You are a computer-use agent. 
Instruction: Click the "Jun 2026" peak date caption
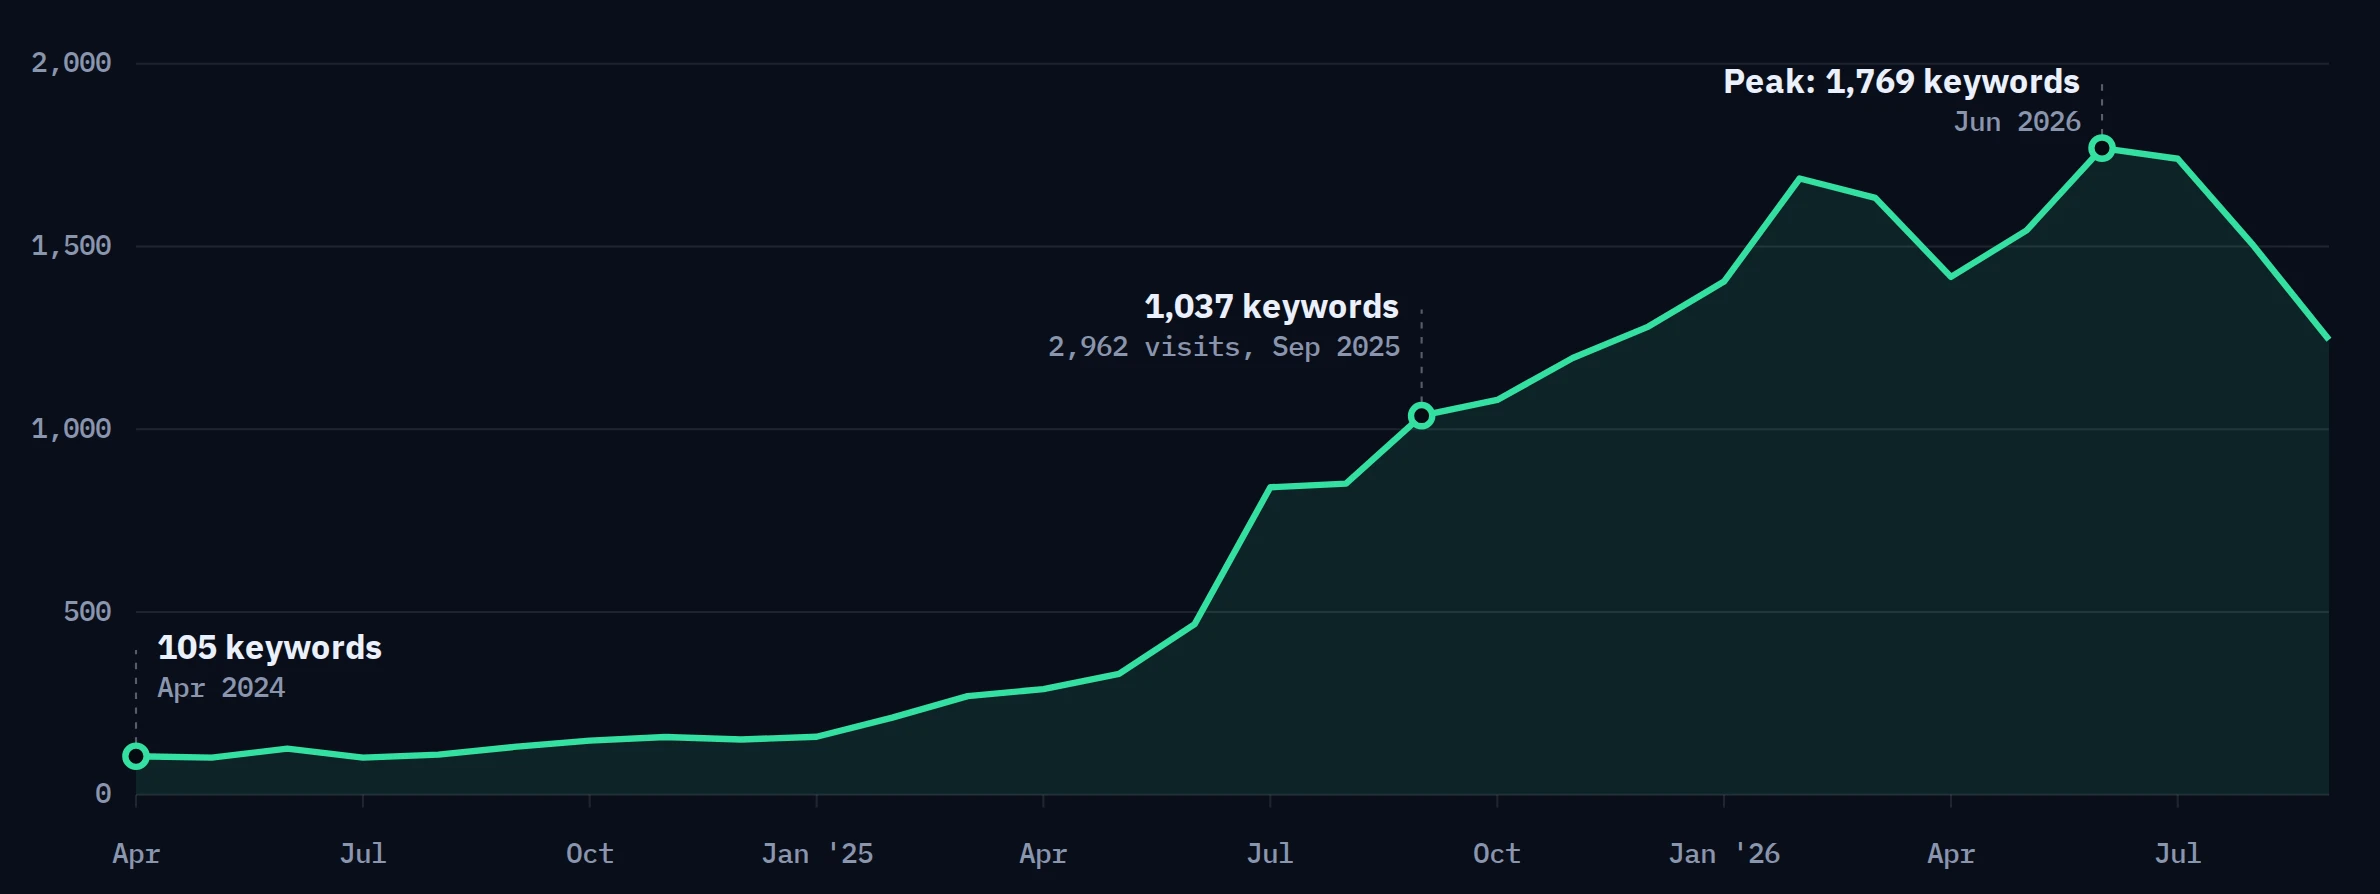click(2017, 122)
